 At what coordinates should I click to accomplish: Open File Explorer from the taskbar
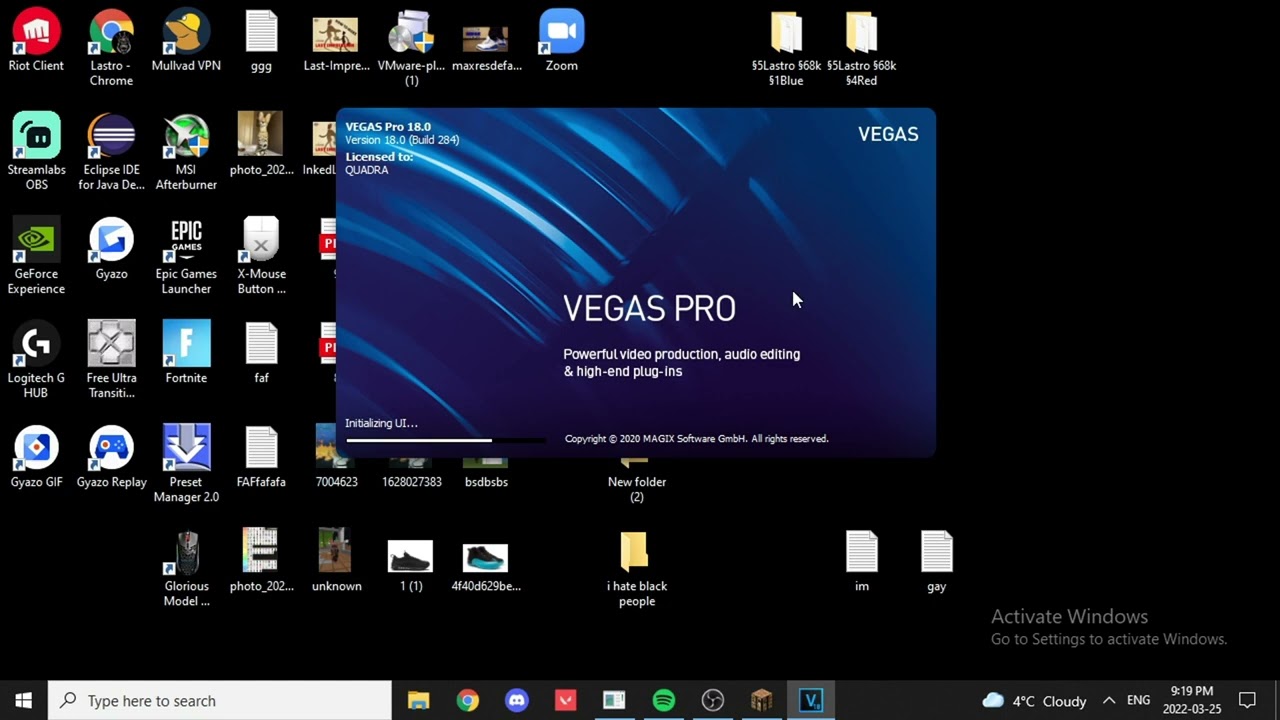(x=418, y=700)
